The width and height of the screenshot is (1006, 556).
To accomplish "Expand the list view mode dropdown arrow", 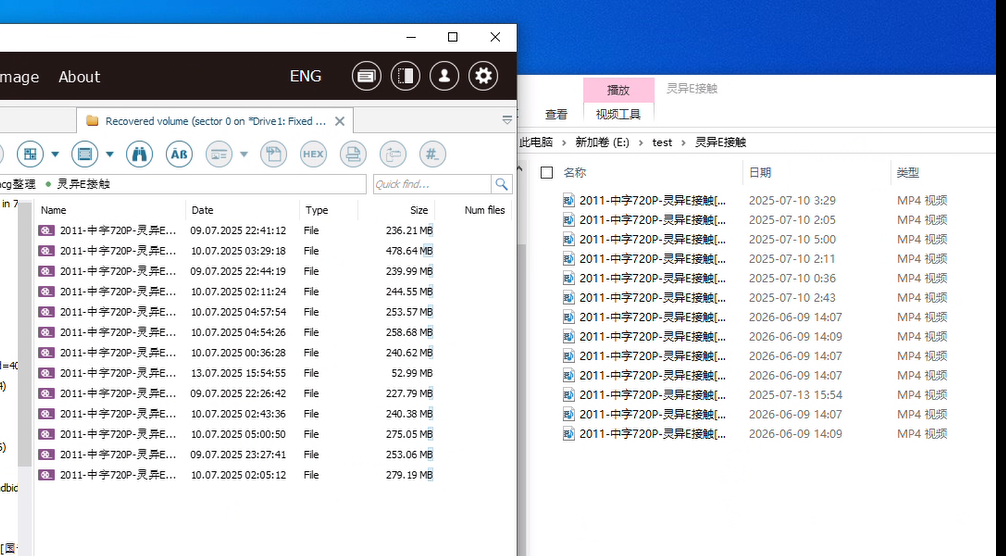I will 110,154.
